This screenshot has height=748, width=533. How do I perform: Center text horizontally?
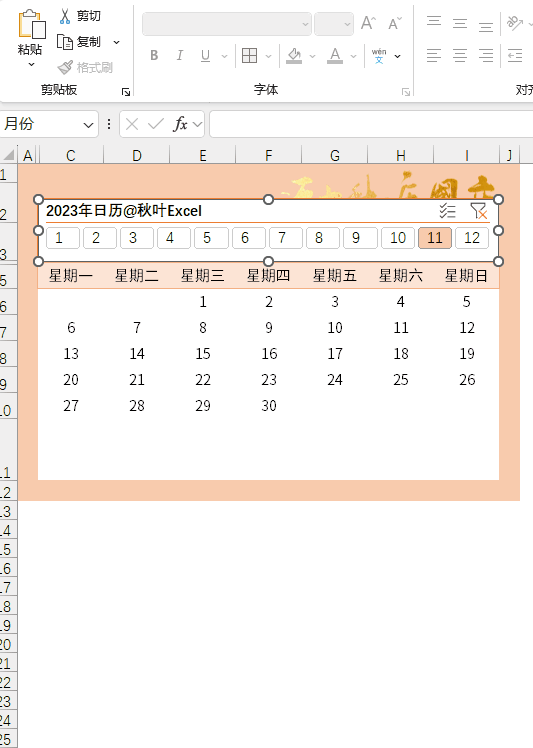pyautogui.click(x=460, y=56)
